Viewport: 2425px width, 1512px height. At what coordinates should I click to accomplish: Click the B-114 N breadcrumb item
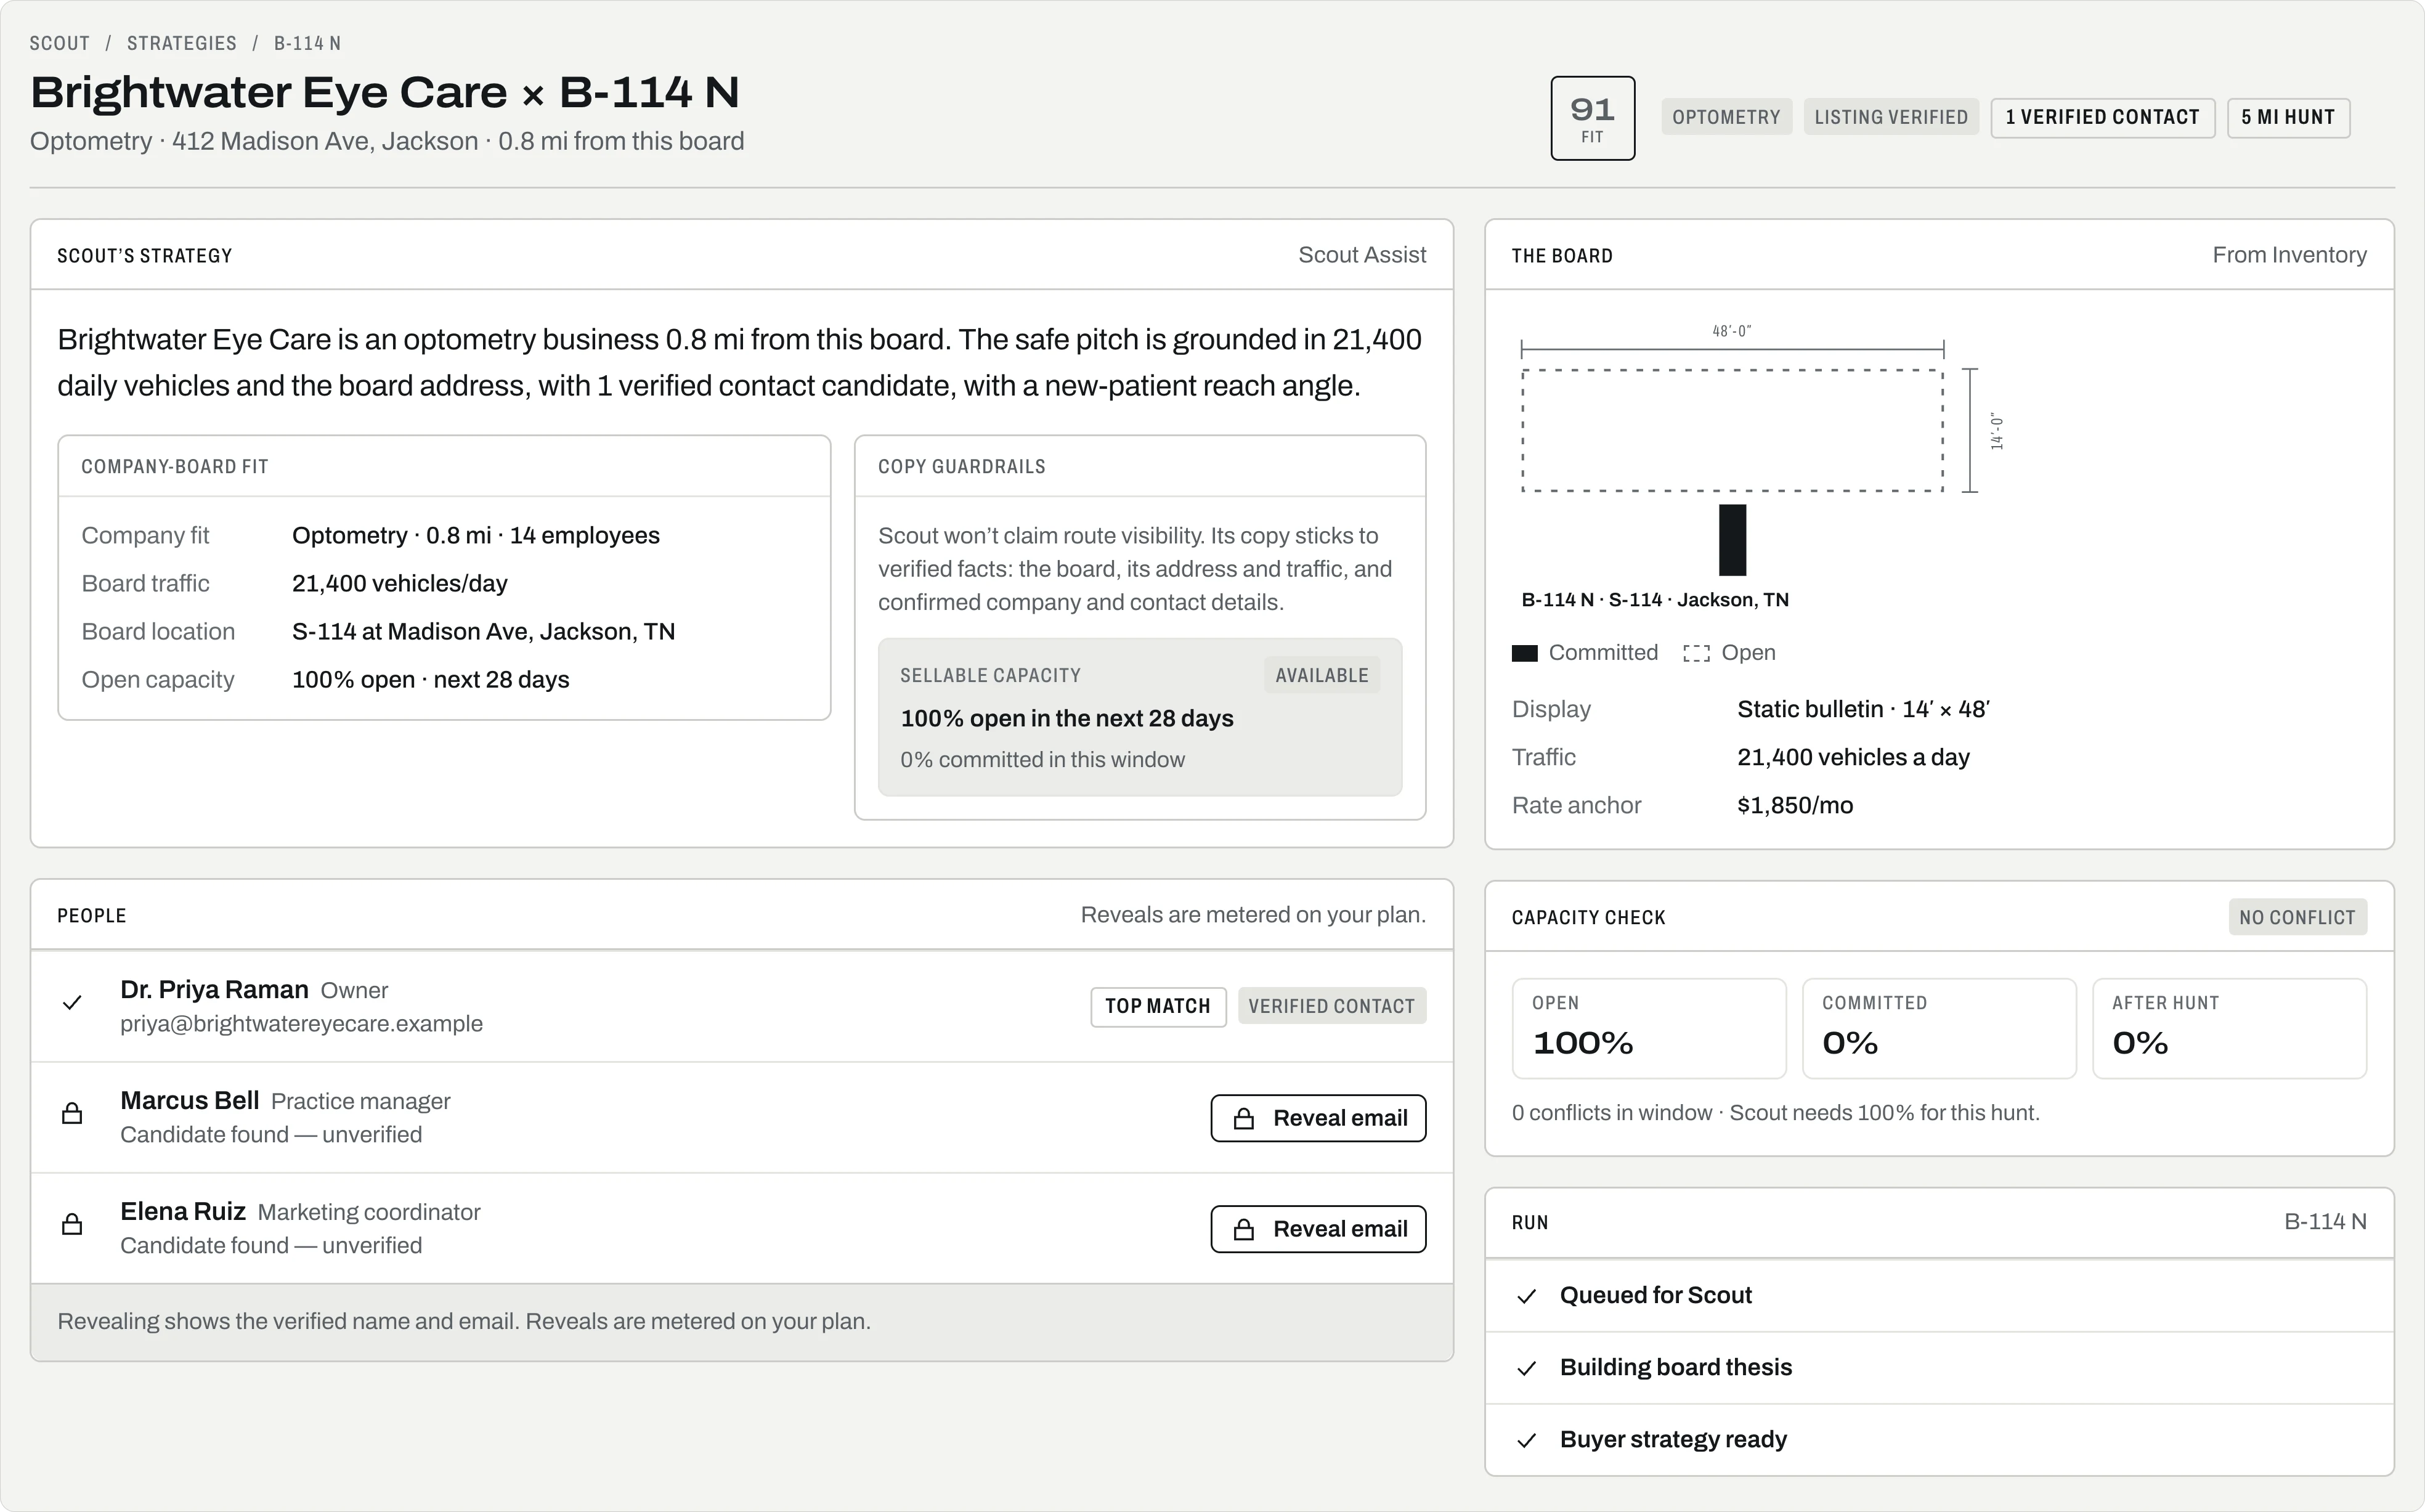point(308,43)
